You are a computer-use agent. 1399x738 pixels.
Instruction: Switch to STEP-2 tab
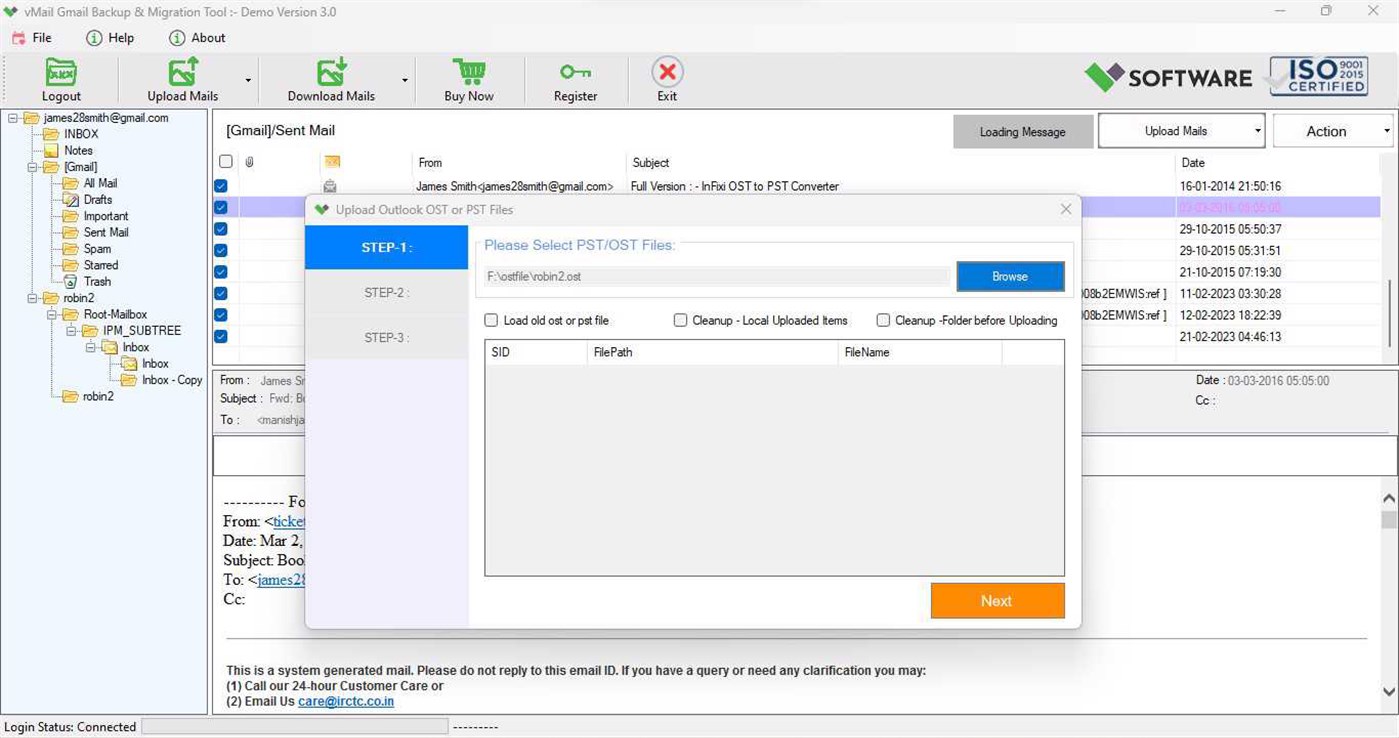387,293
